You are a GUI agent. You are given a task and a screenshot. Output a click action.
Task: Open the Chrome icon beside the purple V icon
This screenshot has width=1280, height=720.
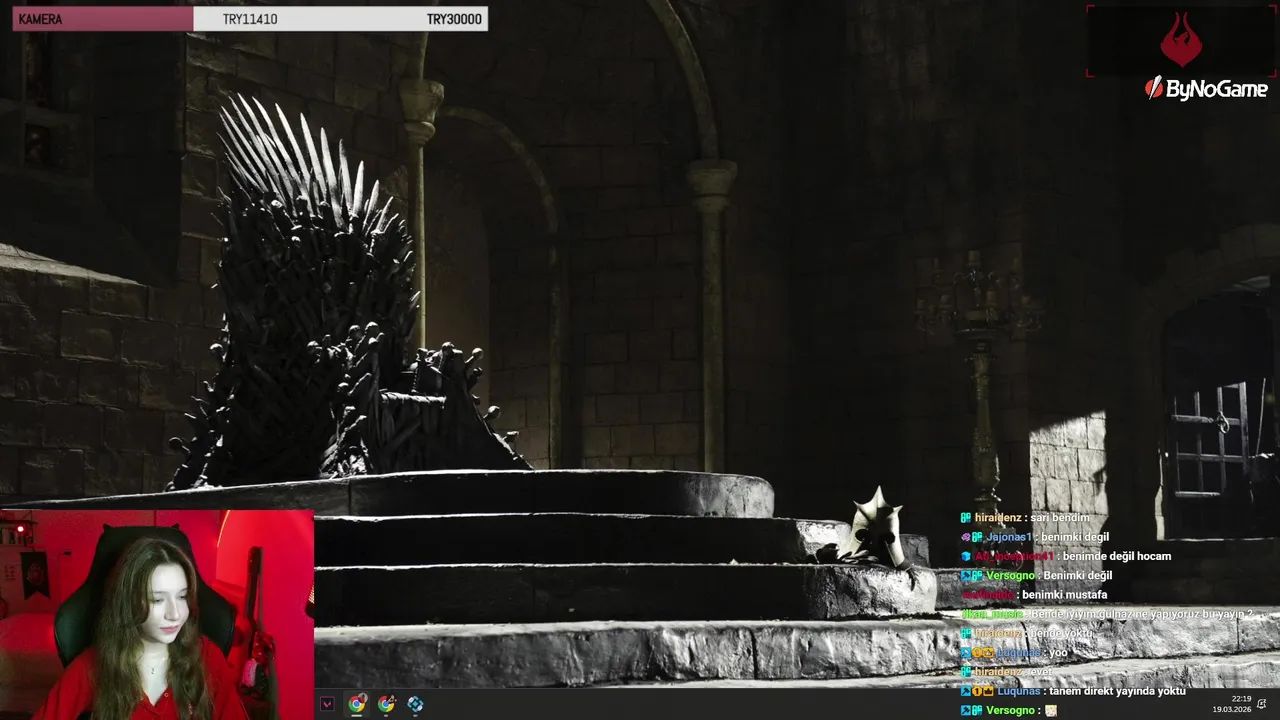tap(356, 704)
